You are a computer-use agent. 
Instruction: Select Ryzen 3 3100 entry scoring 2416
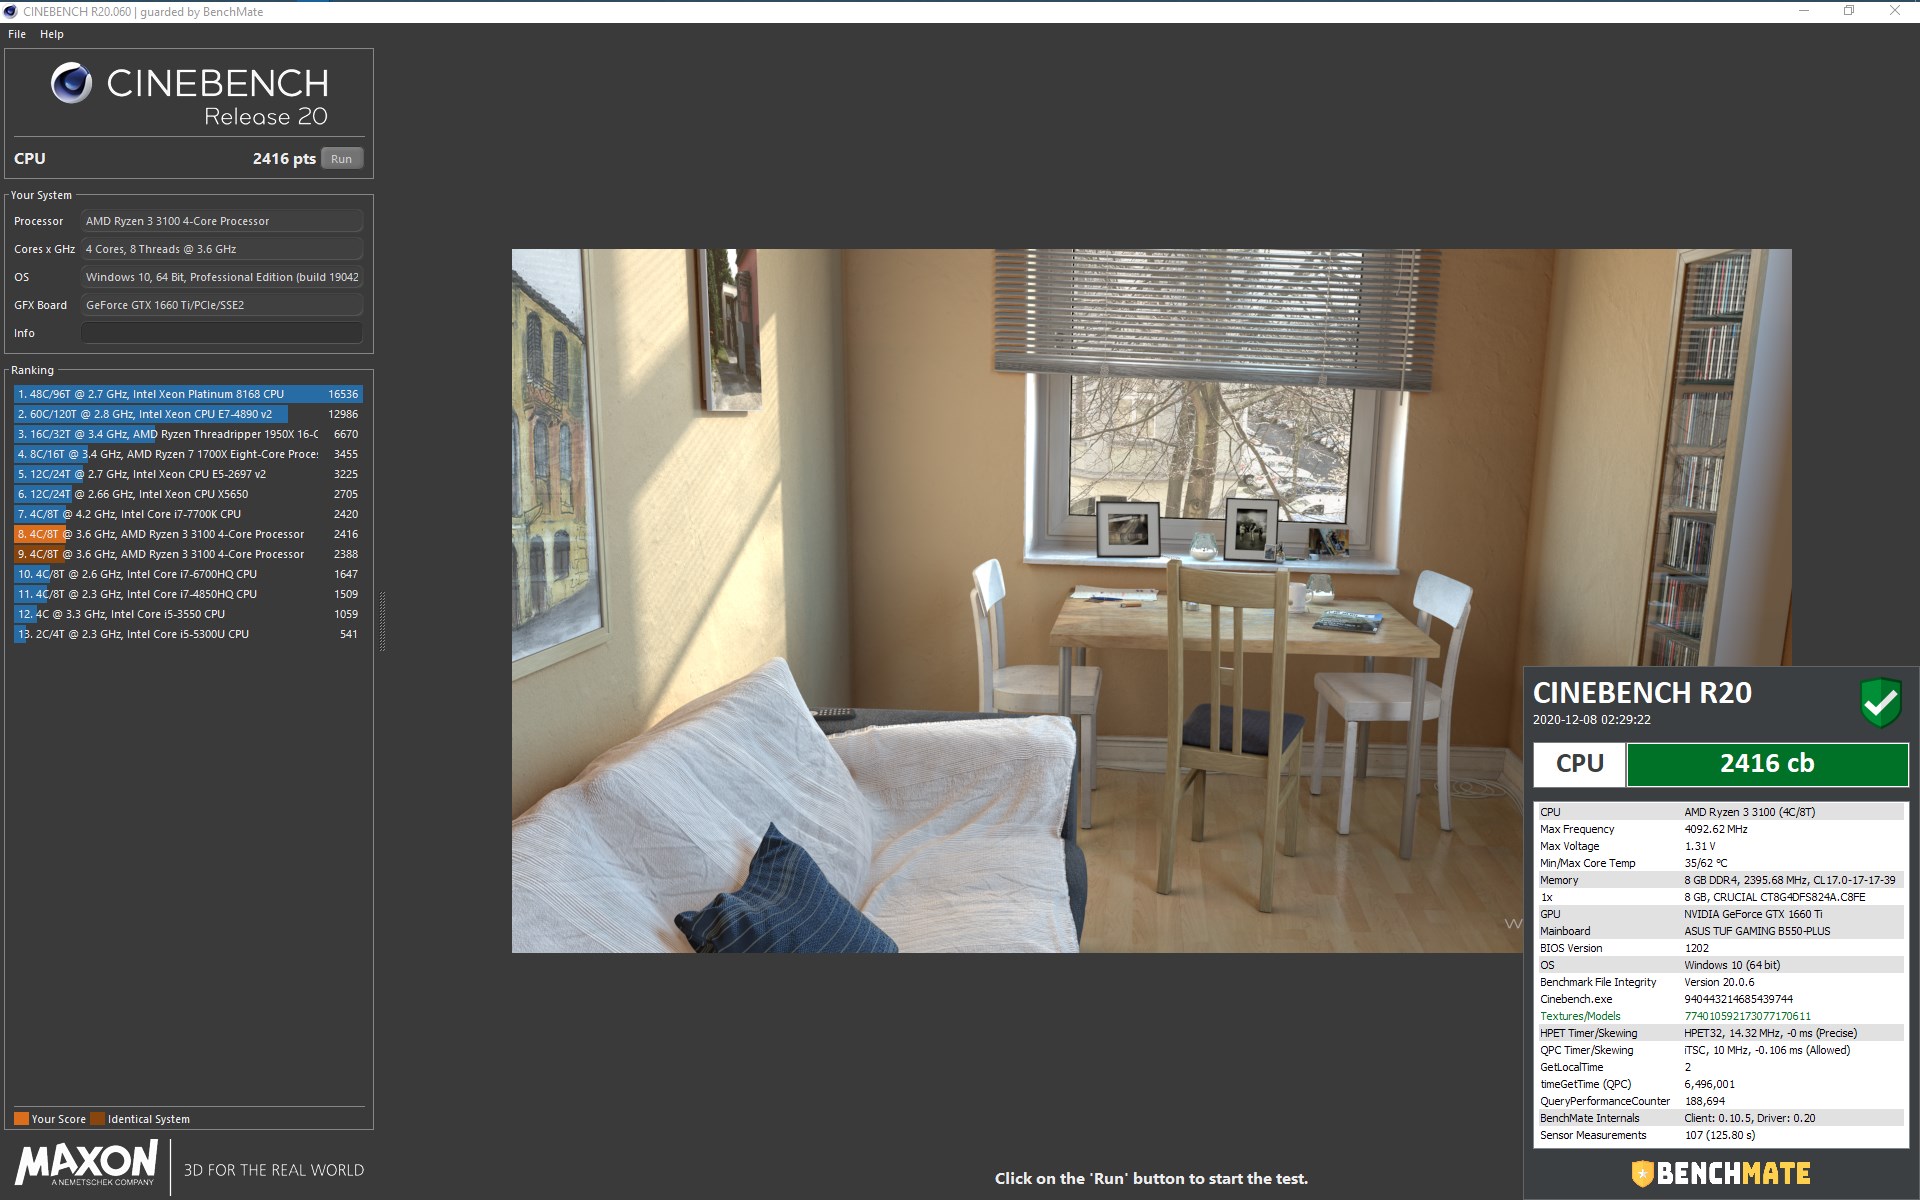point(188,534)
